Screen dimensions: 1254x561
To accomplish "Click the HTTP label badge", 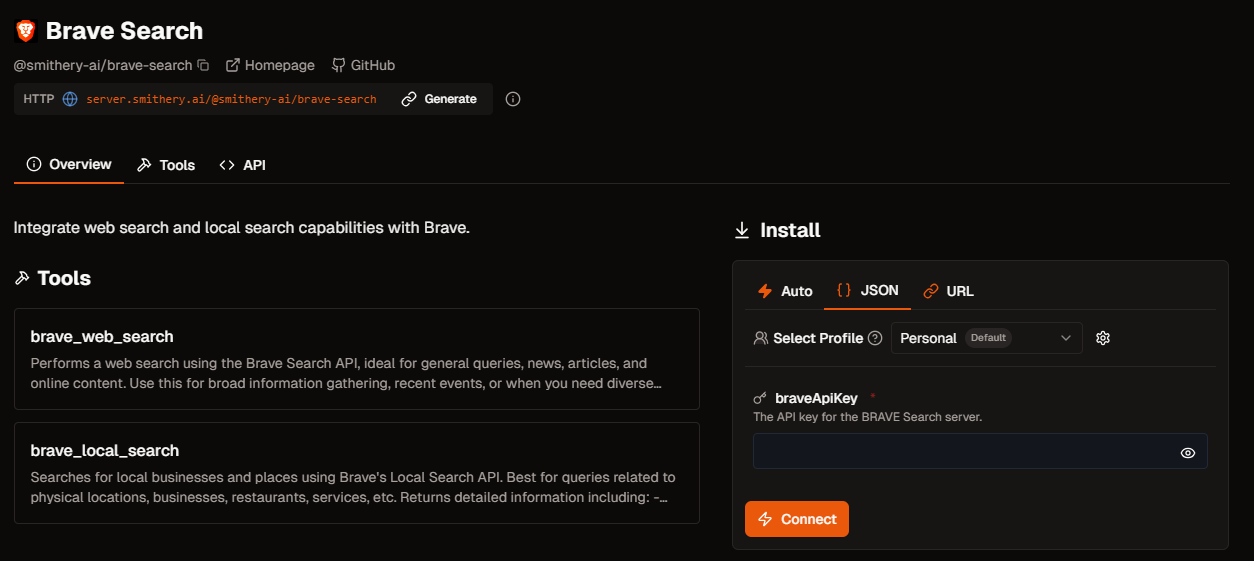I will [x=39, y=99].
